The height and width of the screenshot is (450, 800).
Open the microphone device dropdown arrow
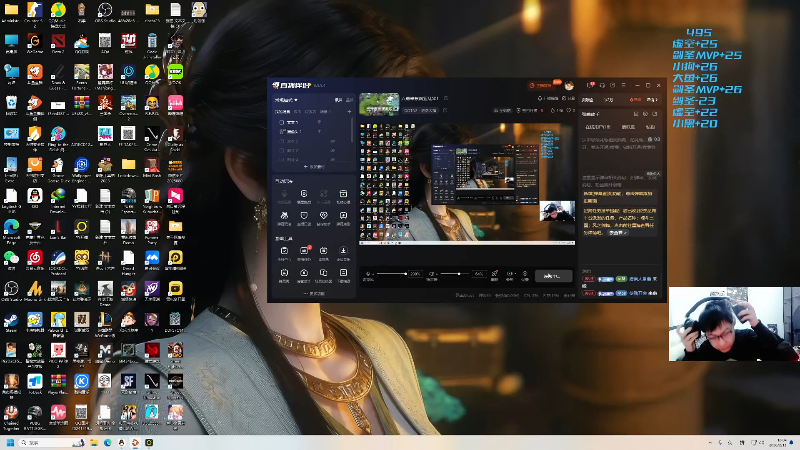[x=373, y=274]
